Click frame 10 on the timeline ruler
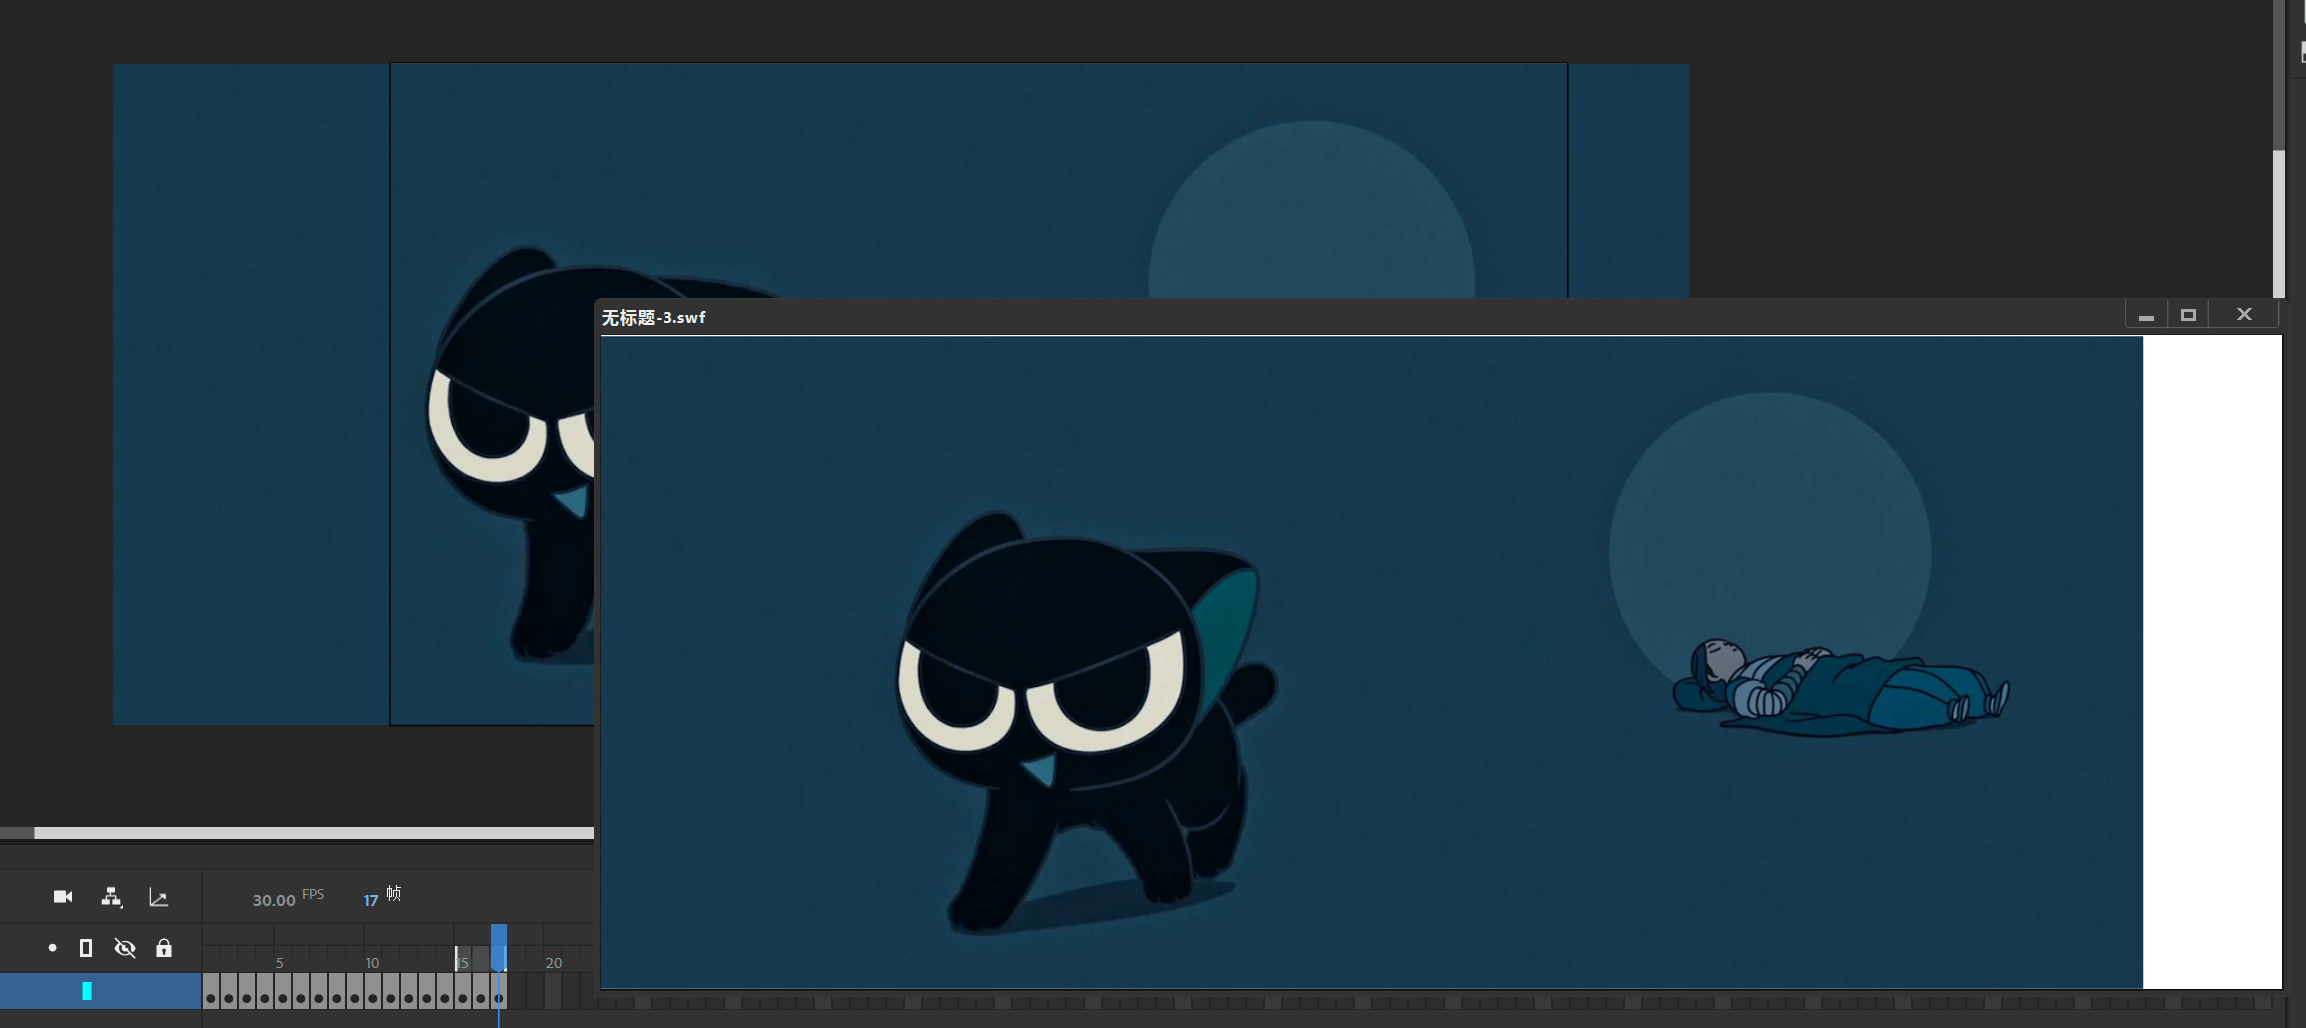This screenshot has height=1028, width=2306. pos(372,962)
